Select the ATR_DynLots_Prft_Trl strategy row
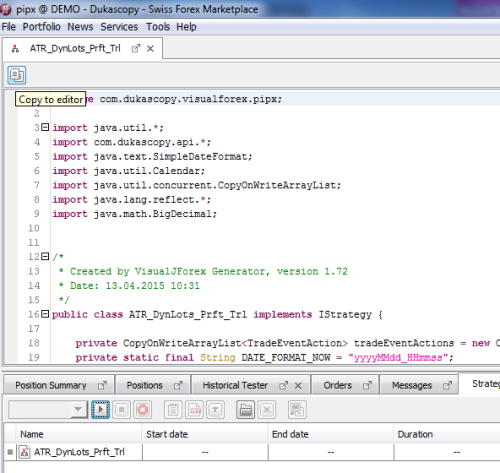 click(x=252, y=452)
